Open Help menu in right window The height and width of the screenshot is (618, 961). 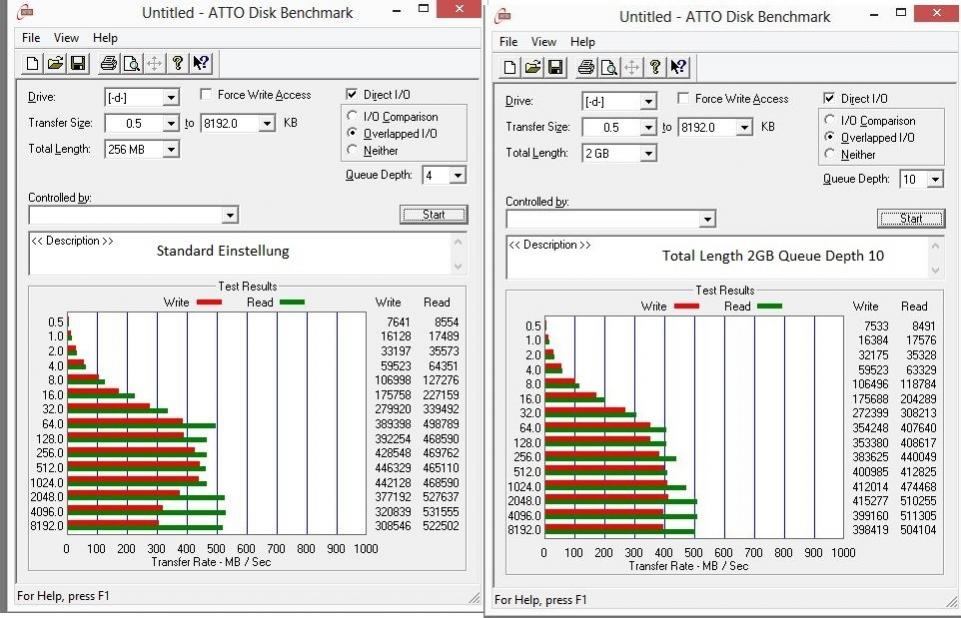(582, 42)
